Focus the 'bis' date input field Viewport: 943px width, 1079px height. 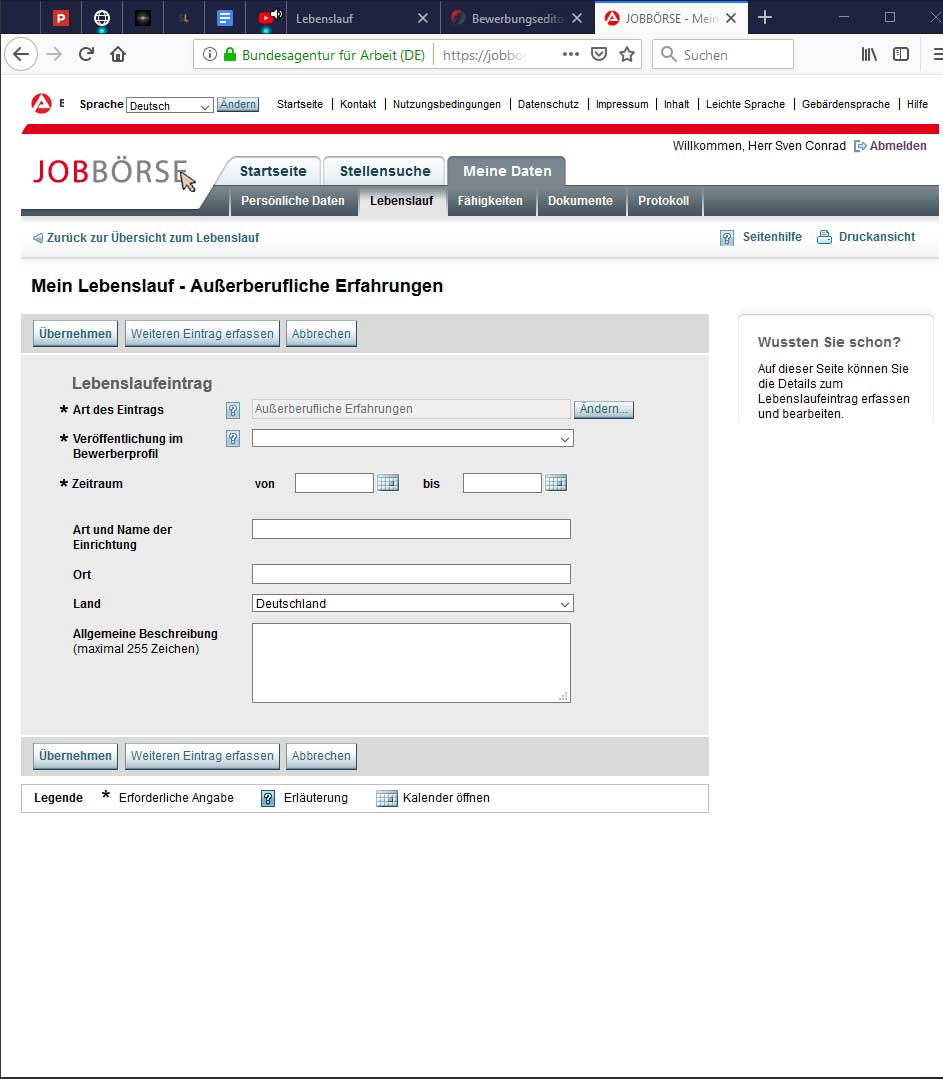[502, 483]
